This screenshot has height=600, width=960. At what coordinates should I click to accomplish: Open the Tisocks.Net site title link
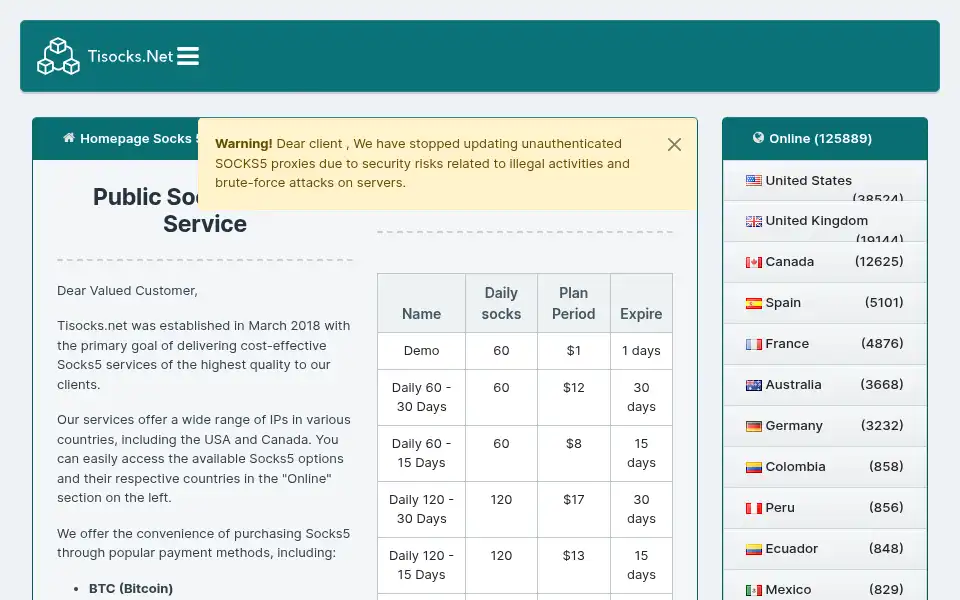[x=130, y=56]
